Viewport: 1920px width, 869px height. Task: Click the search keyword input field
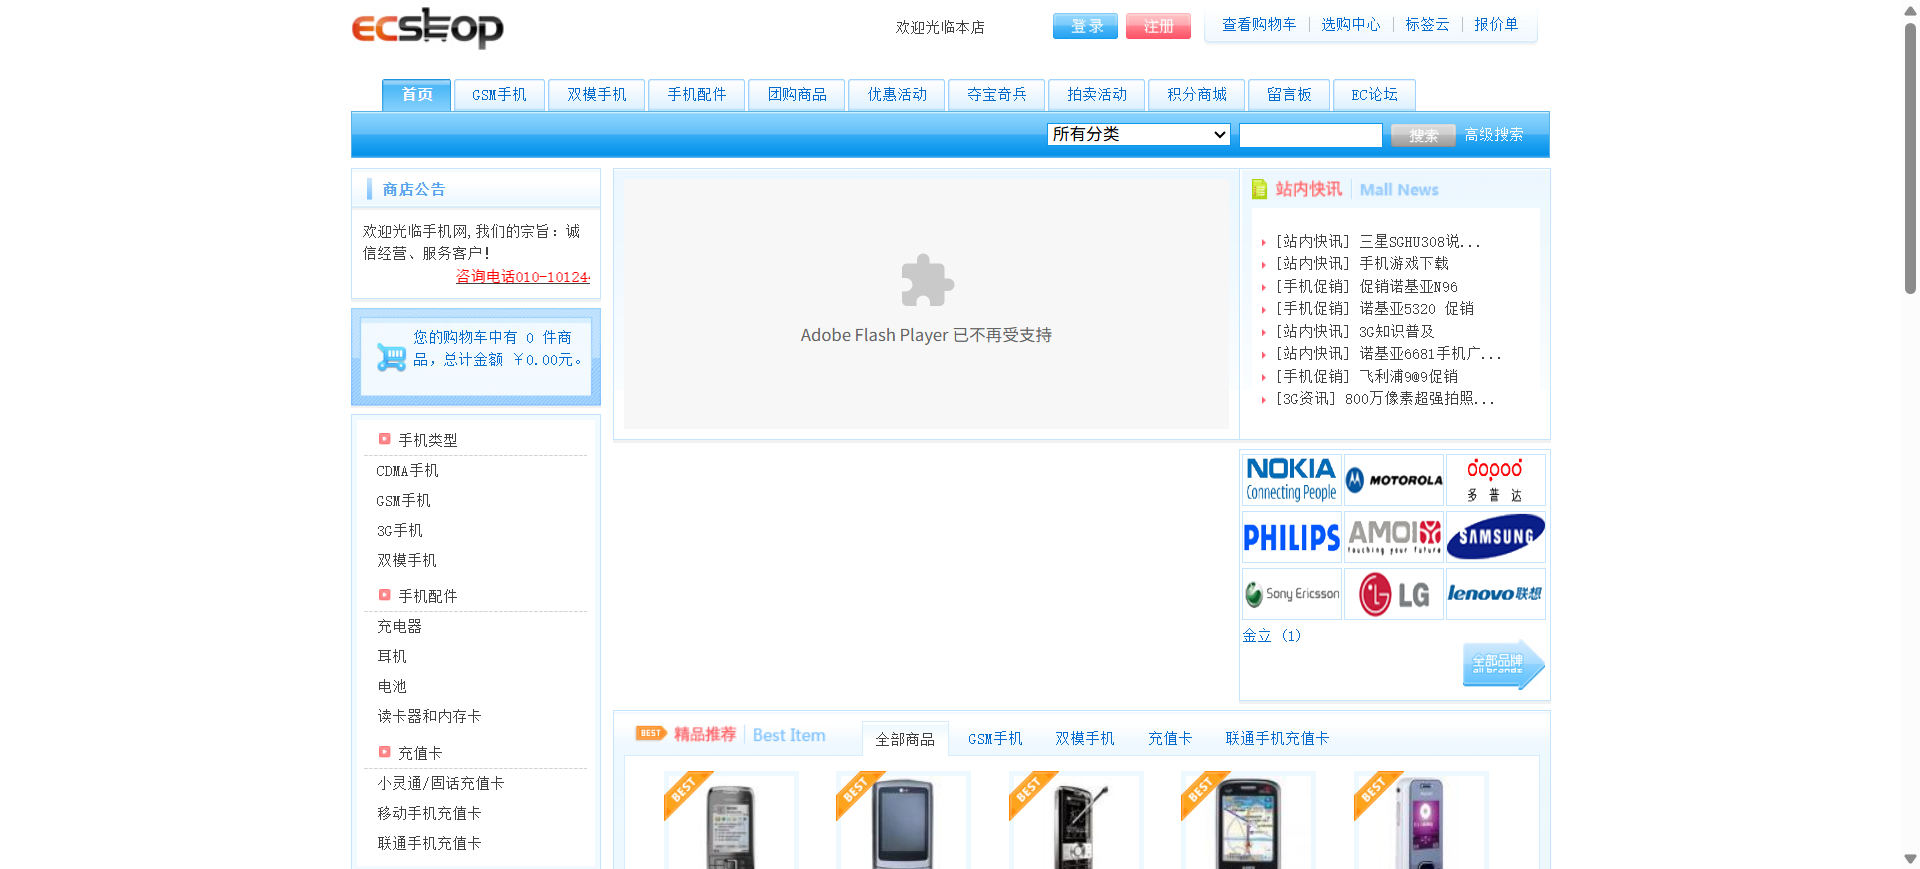1310,135
